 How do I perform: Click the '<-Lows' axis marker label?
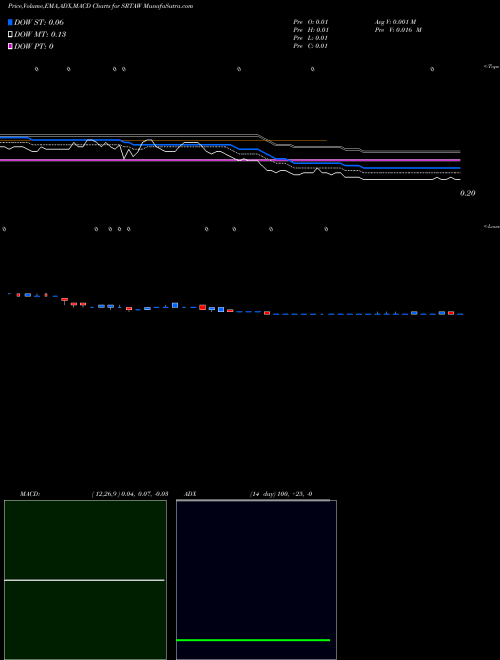point(491,226)
